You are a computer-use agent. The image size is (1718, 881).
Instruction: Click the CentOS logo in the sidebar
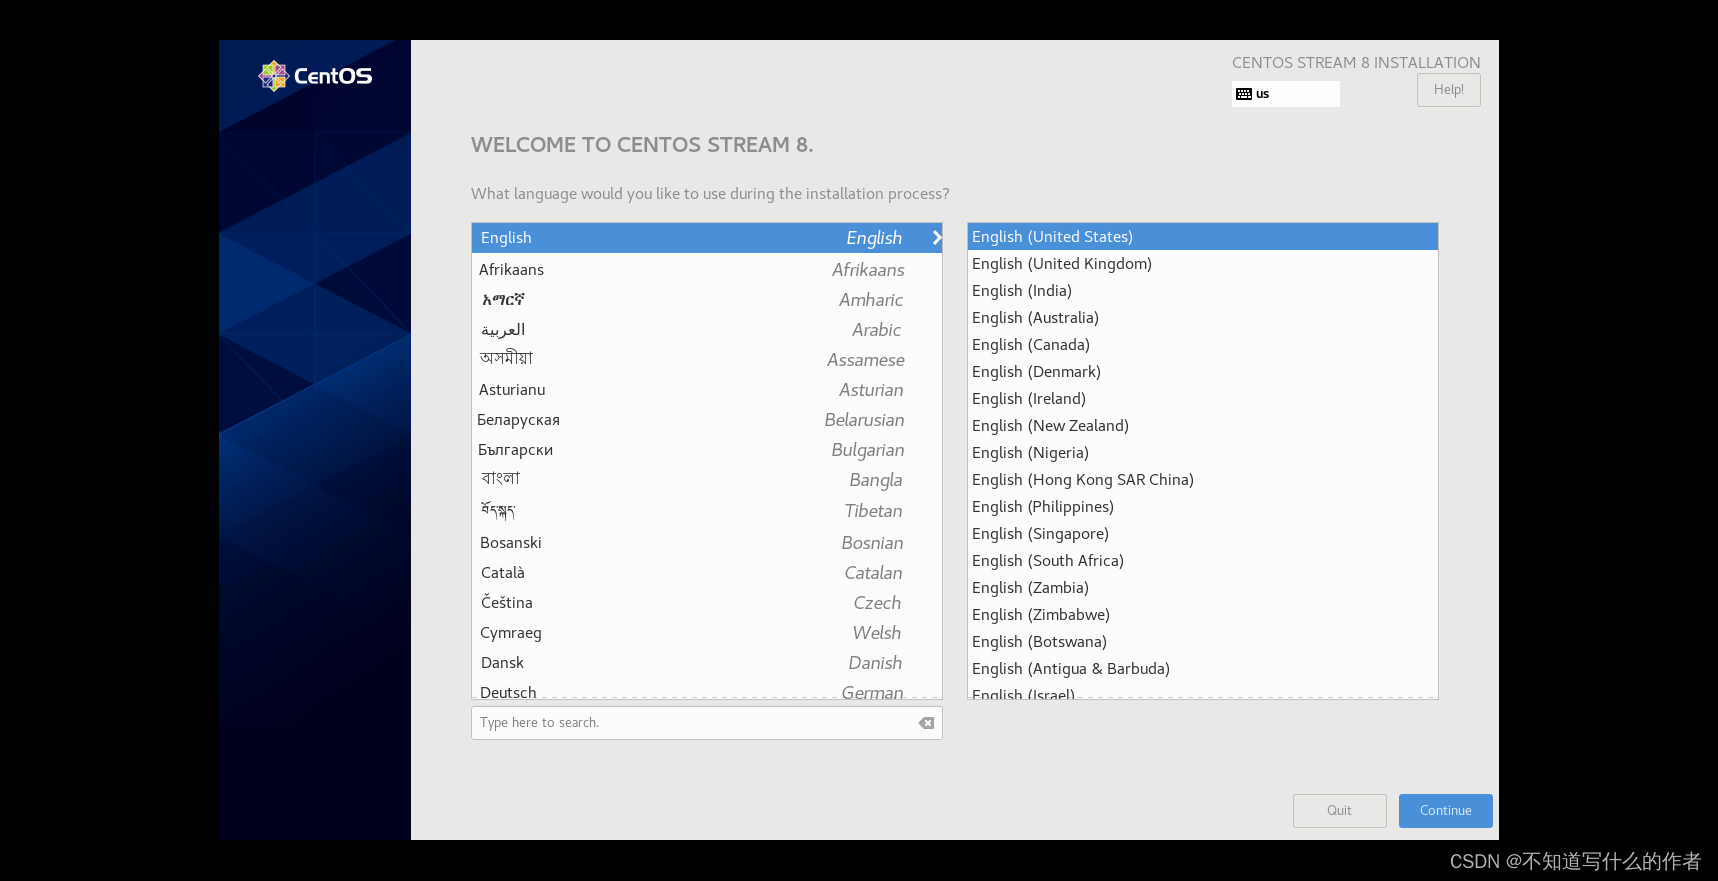point(315,76)
